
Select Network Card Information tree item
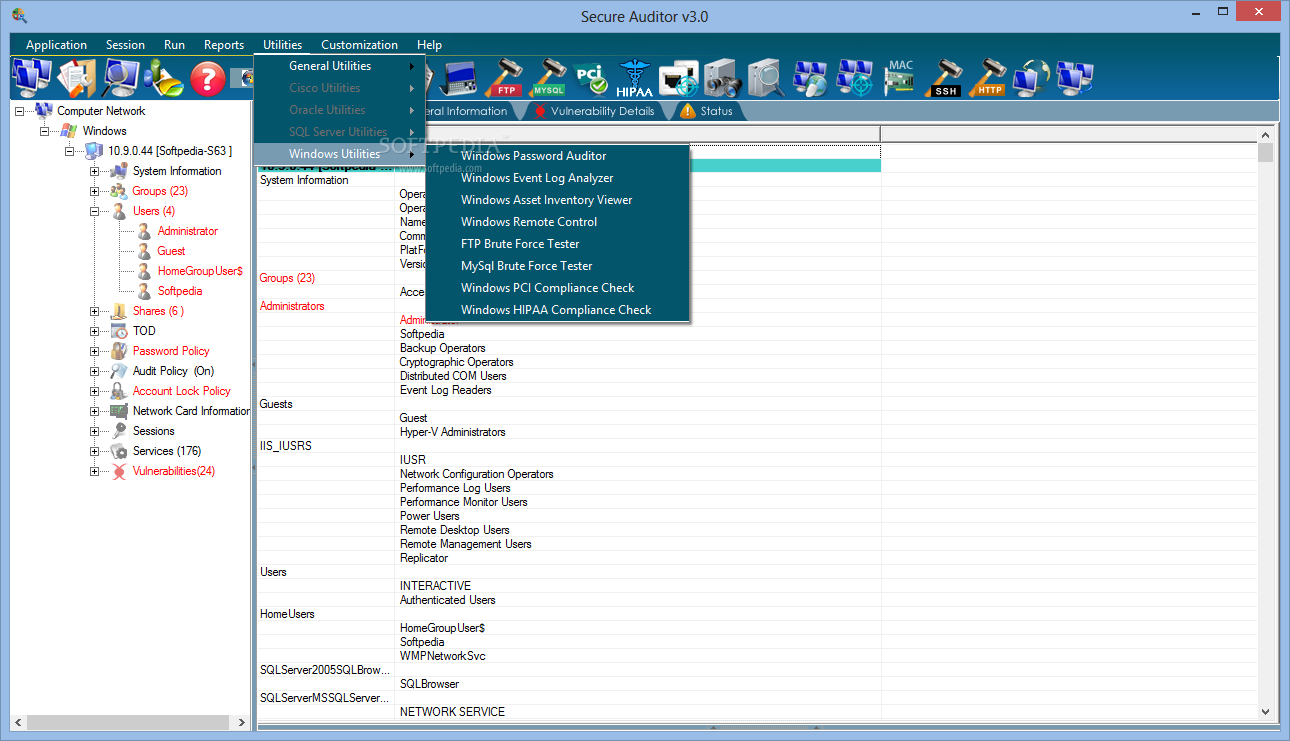(x=191, y=411)
